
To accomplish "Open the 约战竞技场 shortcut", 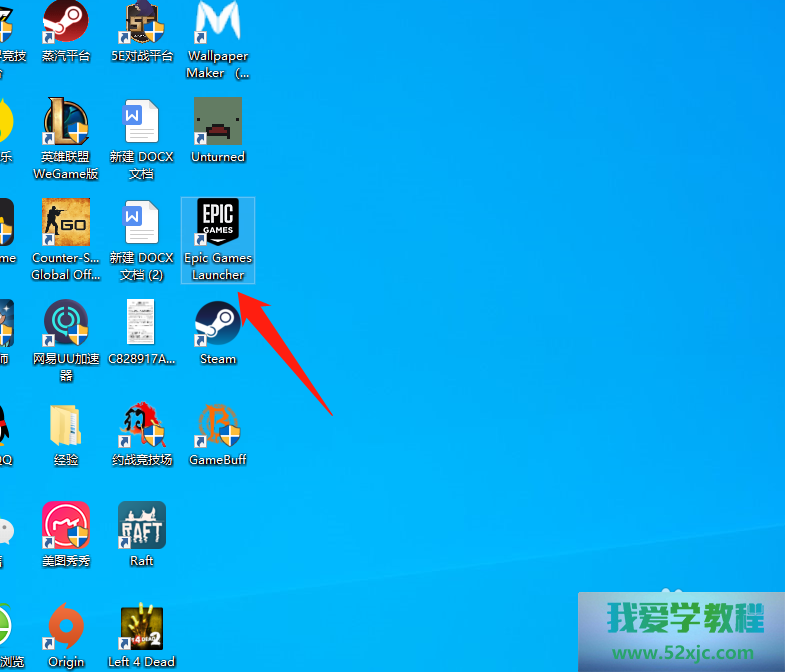I will 142,425.
